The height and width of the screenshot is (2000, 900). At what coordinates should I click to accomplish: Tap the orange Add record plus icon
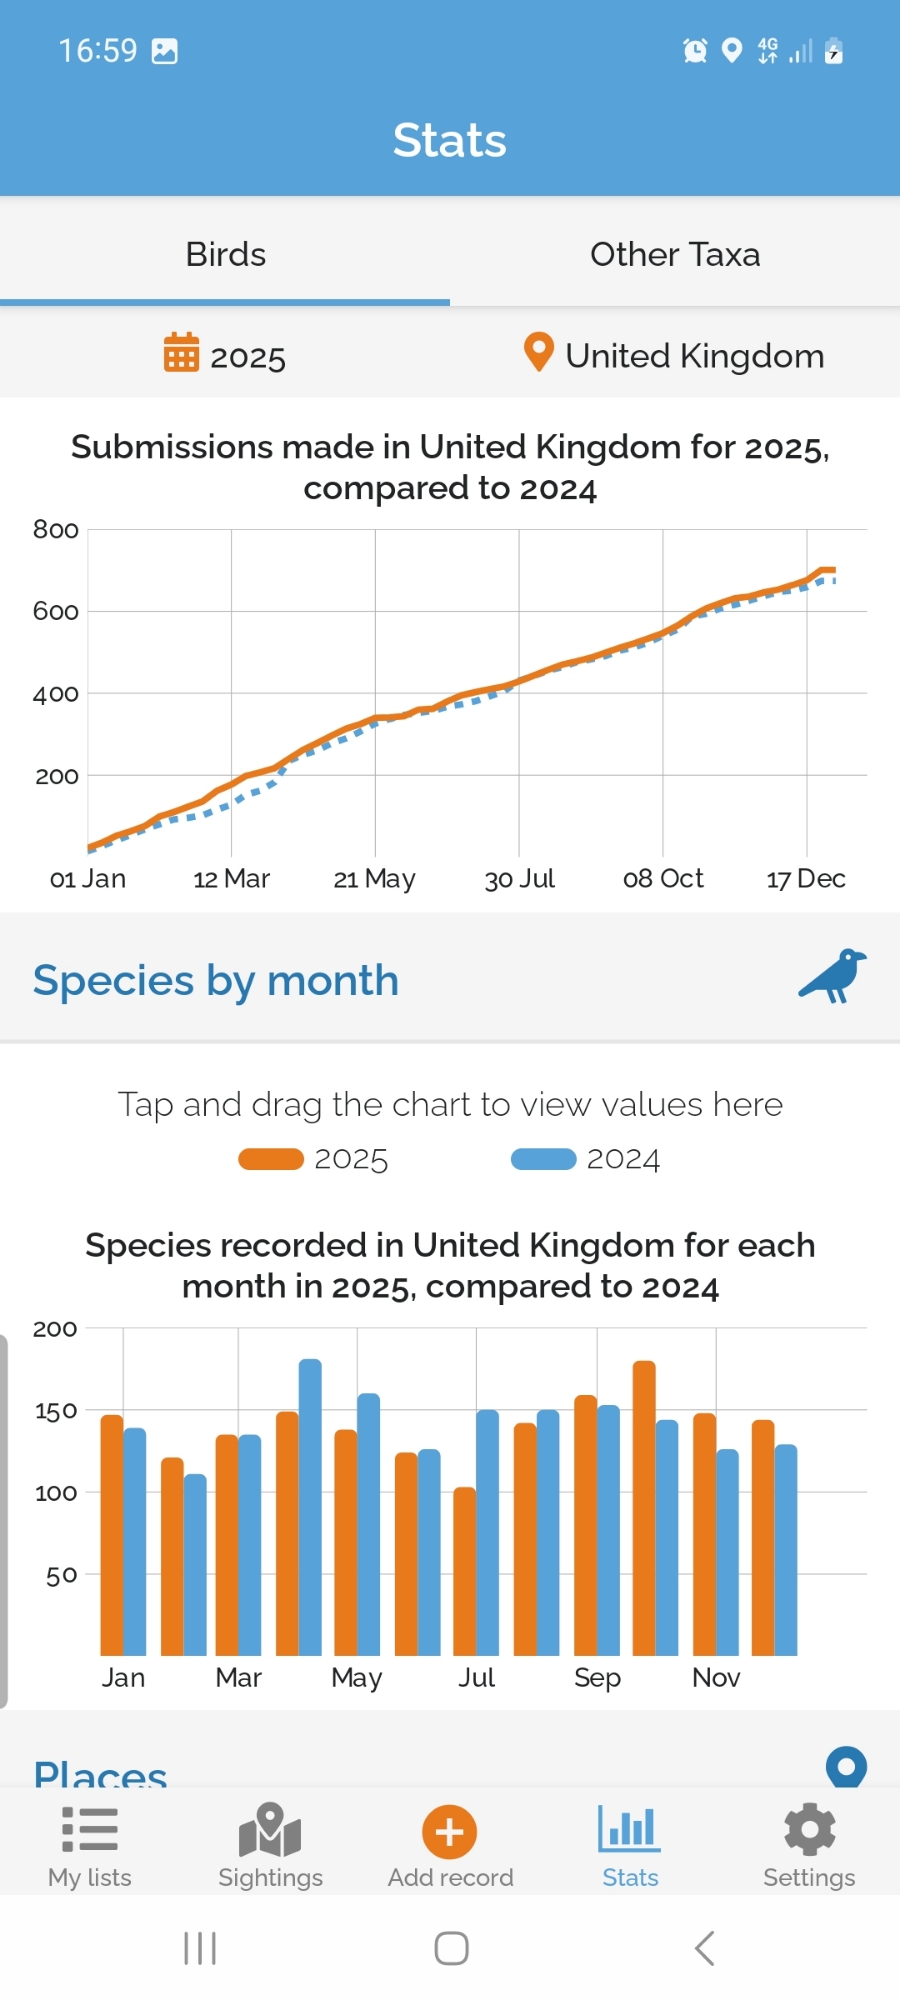[x=450, y=1831]
